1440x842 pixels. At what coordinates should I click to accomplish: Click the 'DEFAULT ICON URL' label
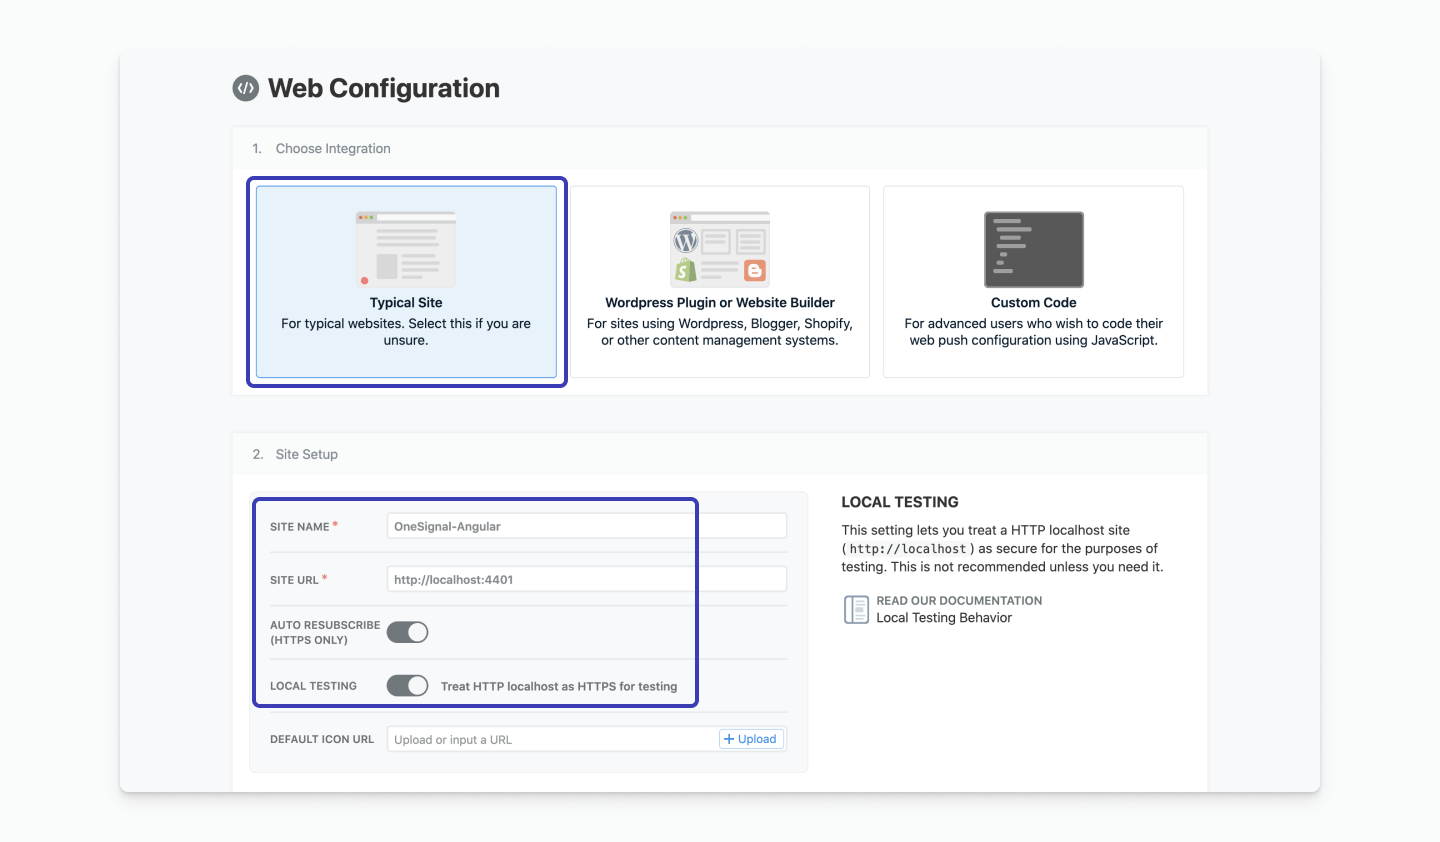(x=322, y=739)
